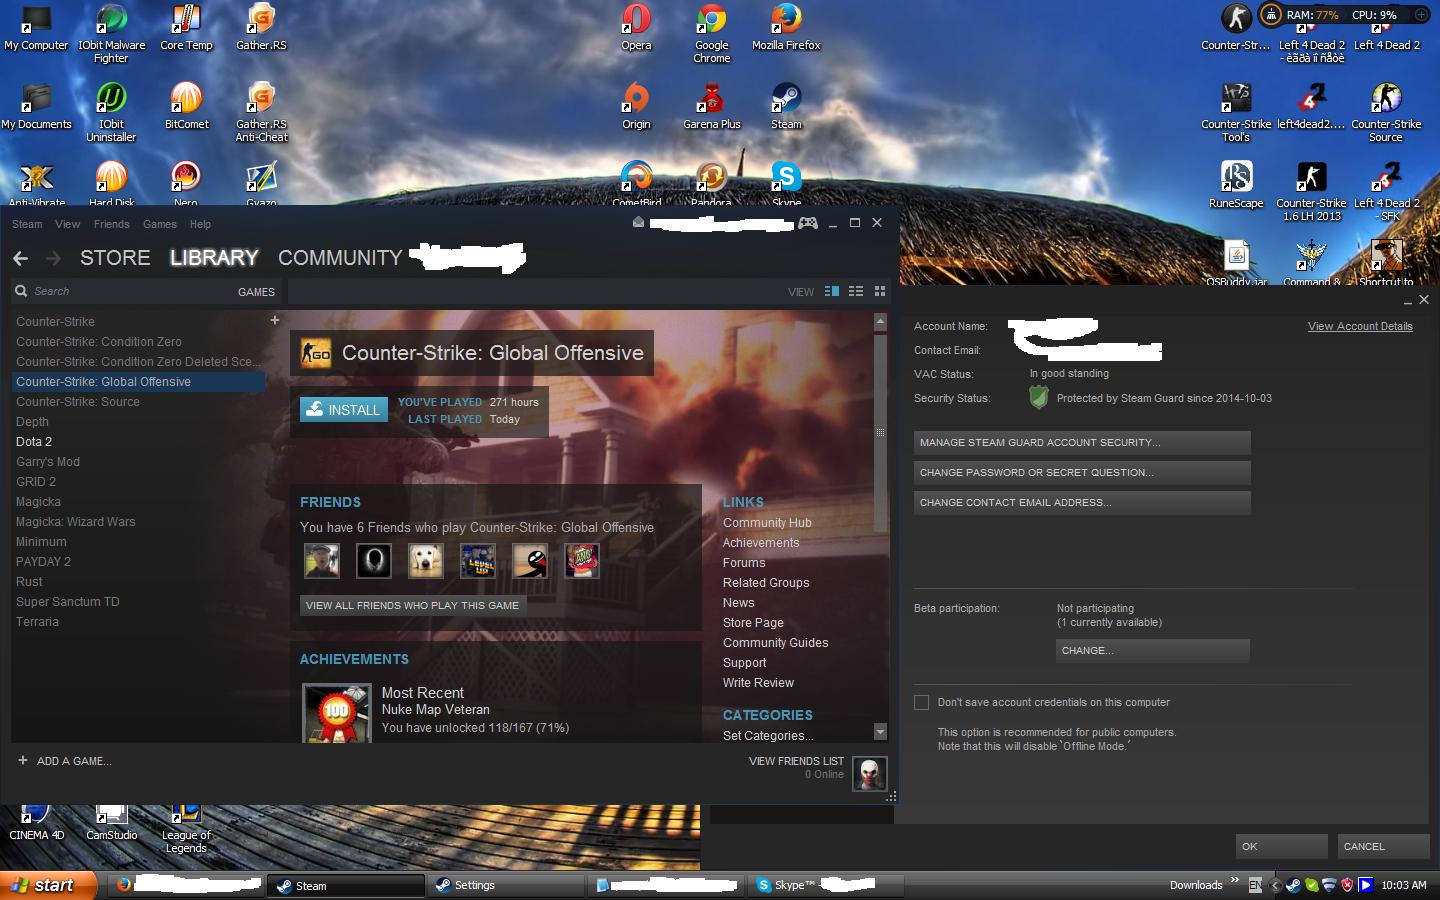Click the Write Review link
Viewport: 1440px width, 900px height.
point(758,683)
